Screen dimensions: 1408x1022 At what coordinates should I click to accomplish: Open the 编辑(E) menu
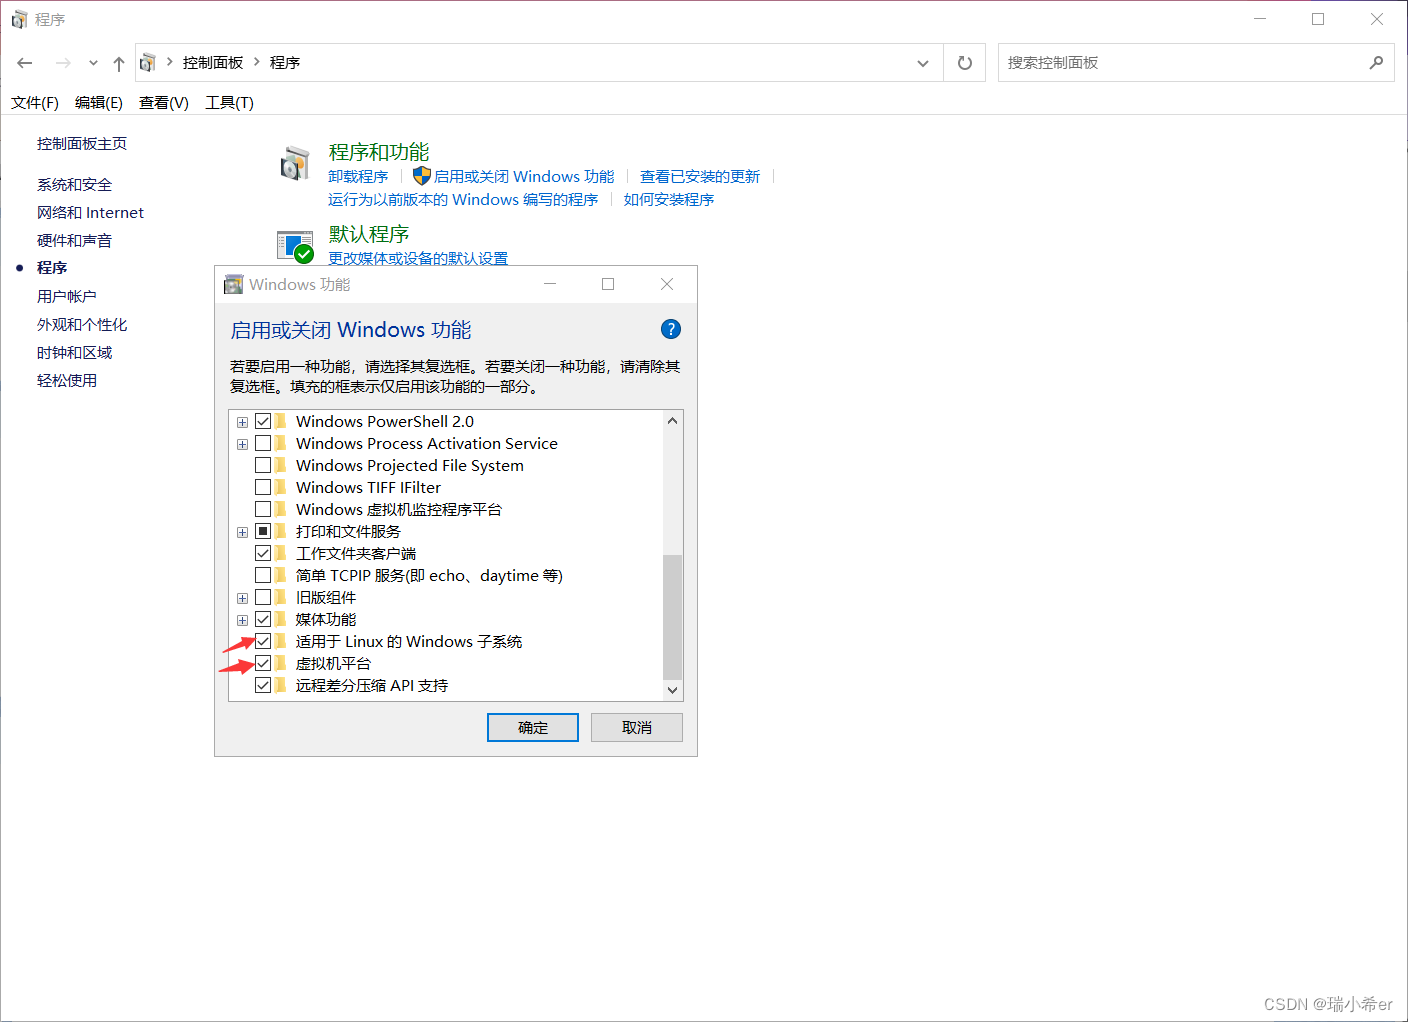[99, 103]
